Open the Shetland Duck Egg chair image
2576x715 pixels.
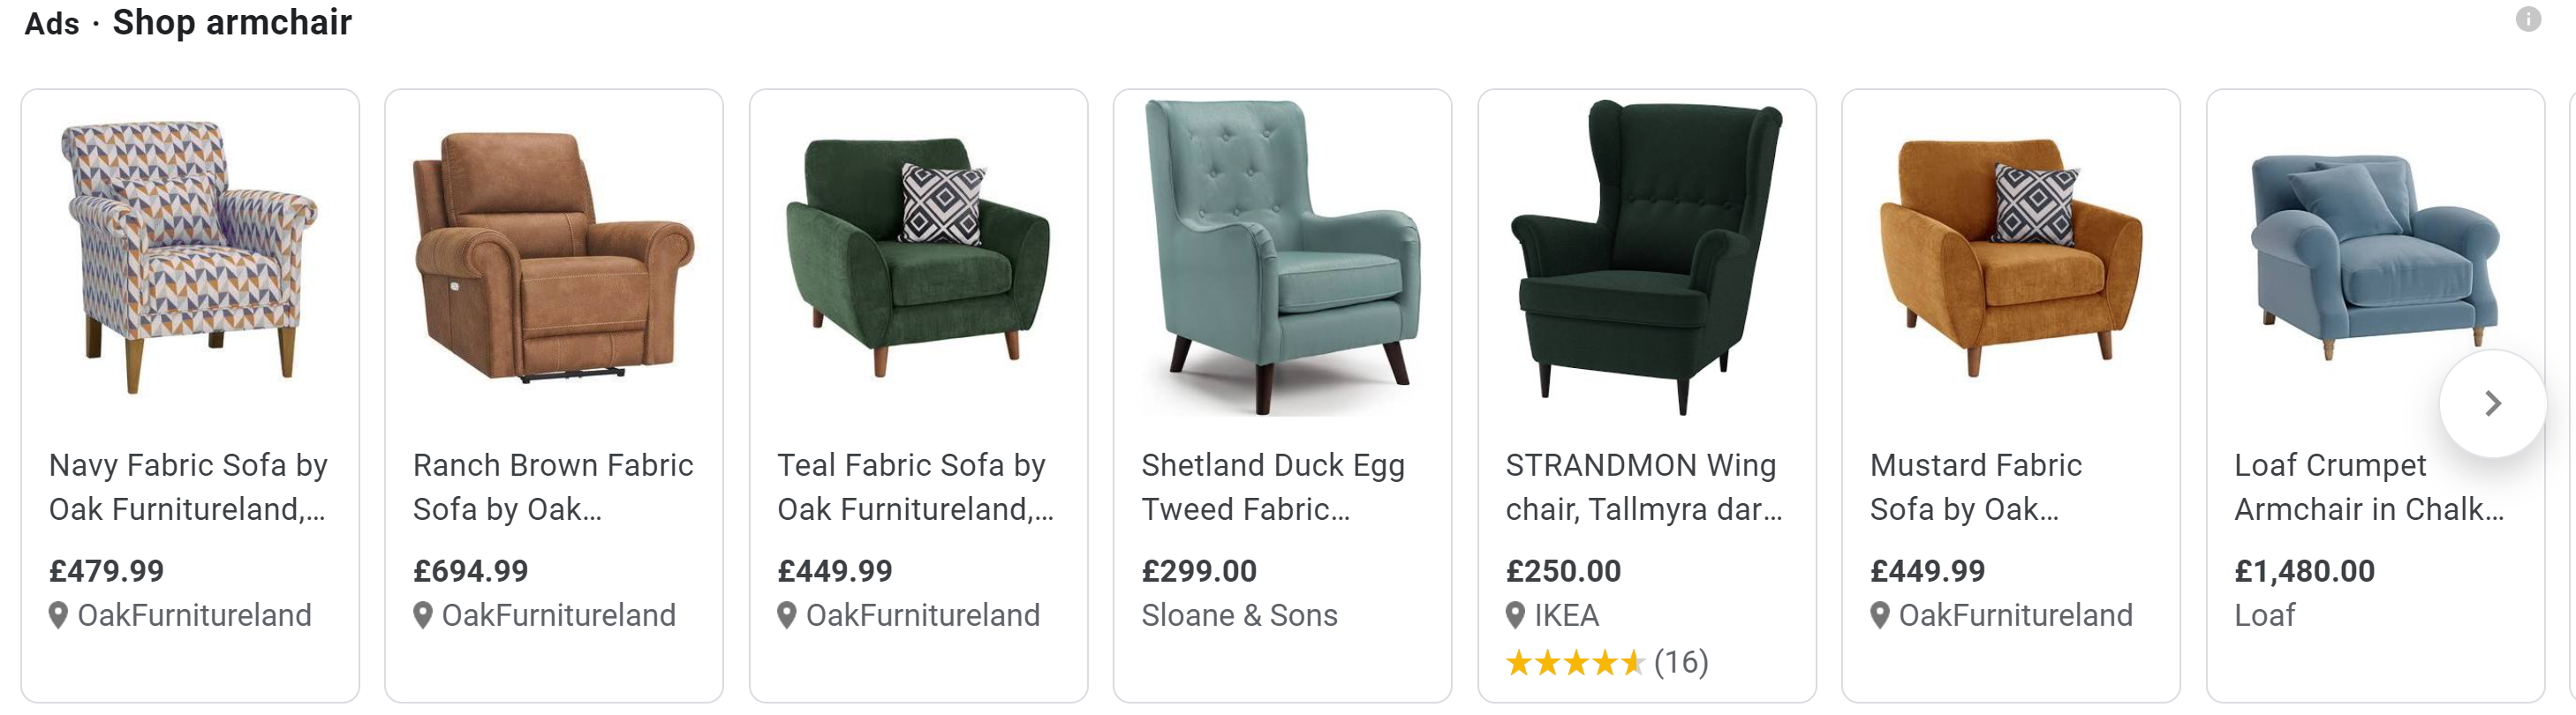[1283, 257]
